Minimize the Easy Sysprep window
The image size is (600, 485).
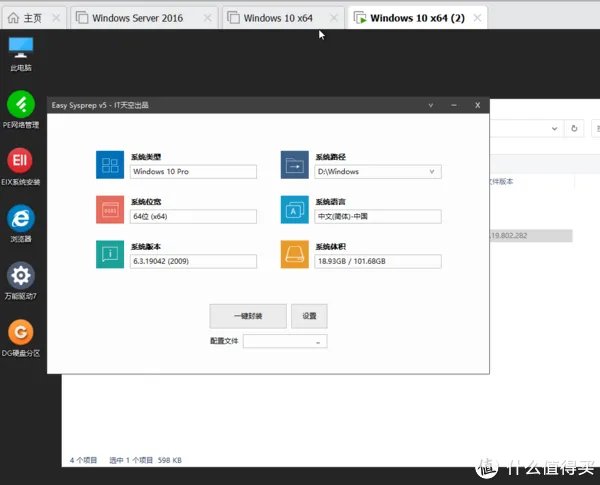point(454,105)
